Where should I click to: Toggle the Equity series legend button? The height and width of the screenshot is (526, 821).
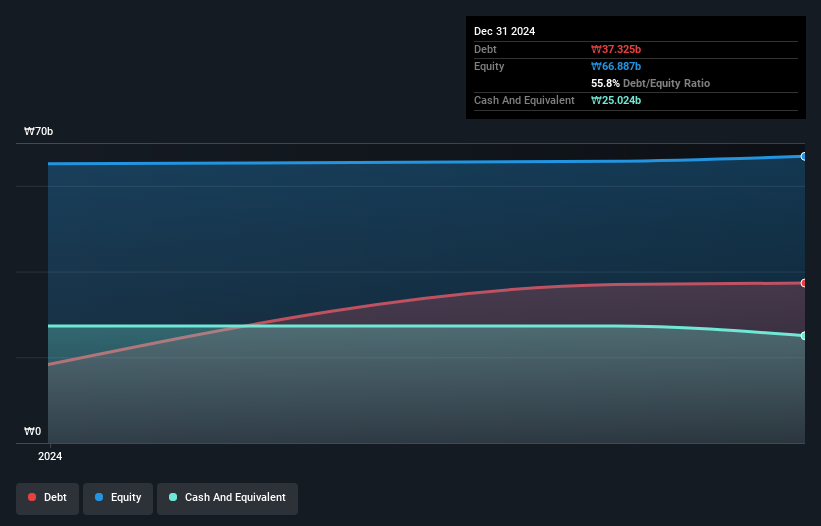118,498
